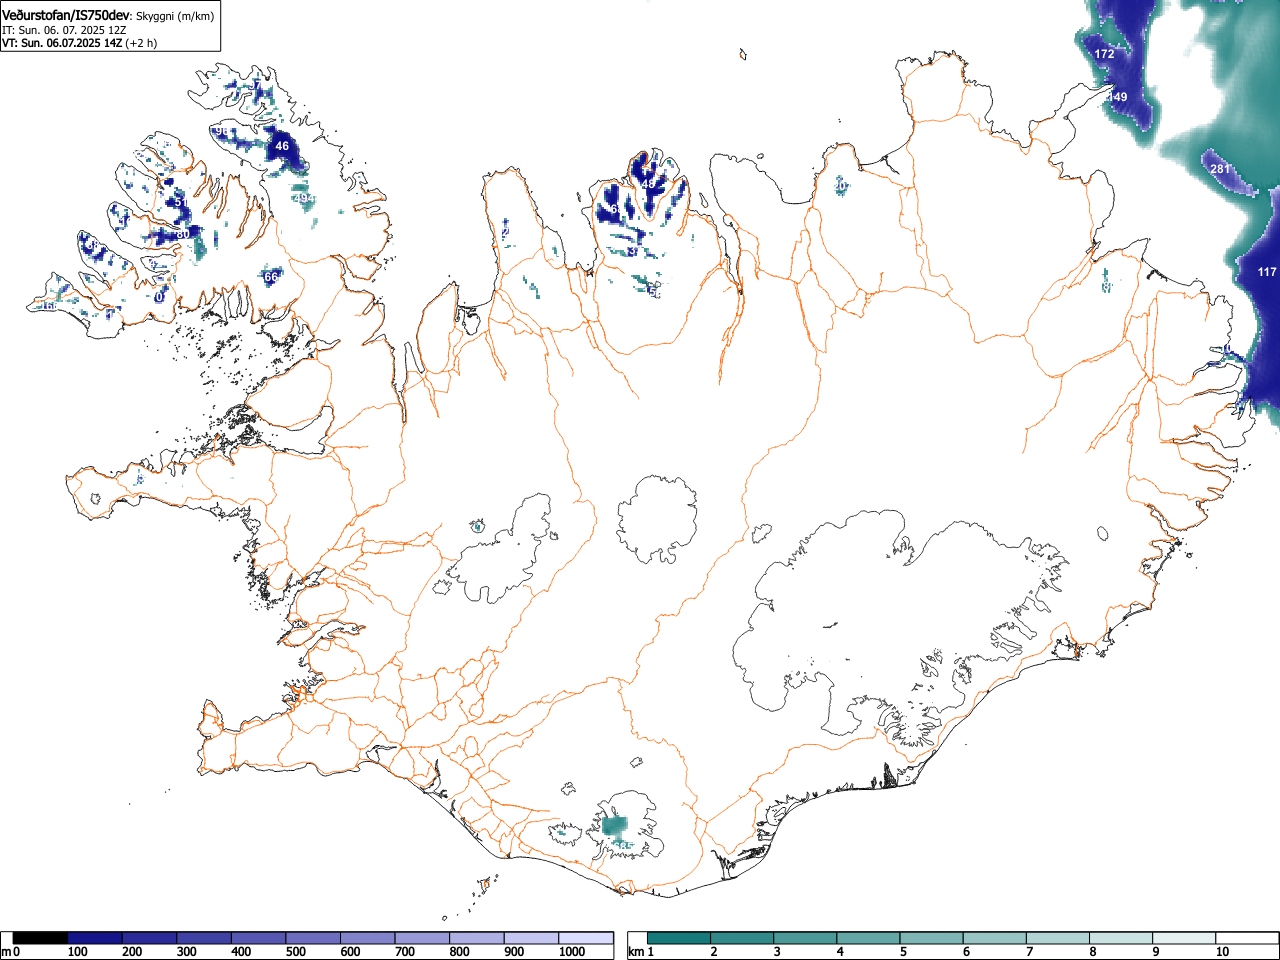
Task: Select the '149' visibility value label
Action: click(x=1117, y=97)
